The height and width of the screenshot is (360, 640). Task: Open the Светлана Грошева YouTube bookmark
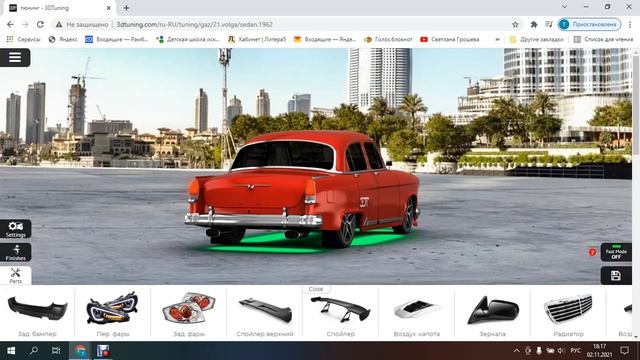[450, 40]
